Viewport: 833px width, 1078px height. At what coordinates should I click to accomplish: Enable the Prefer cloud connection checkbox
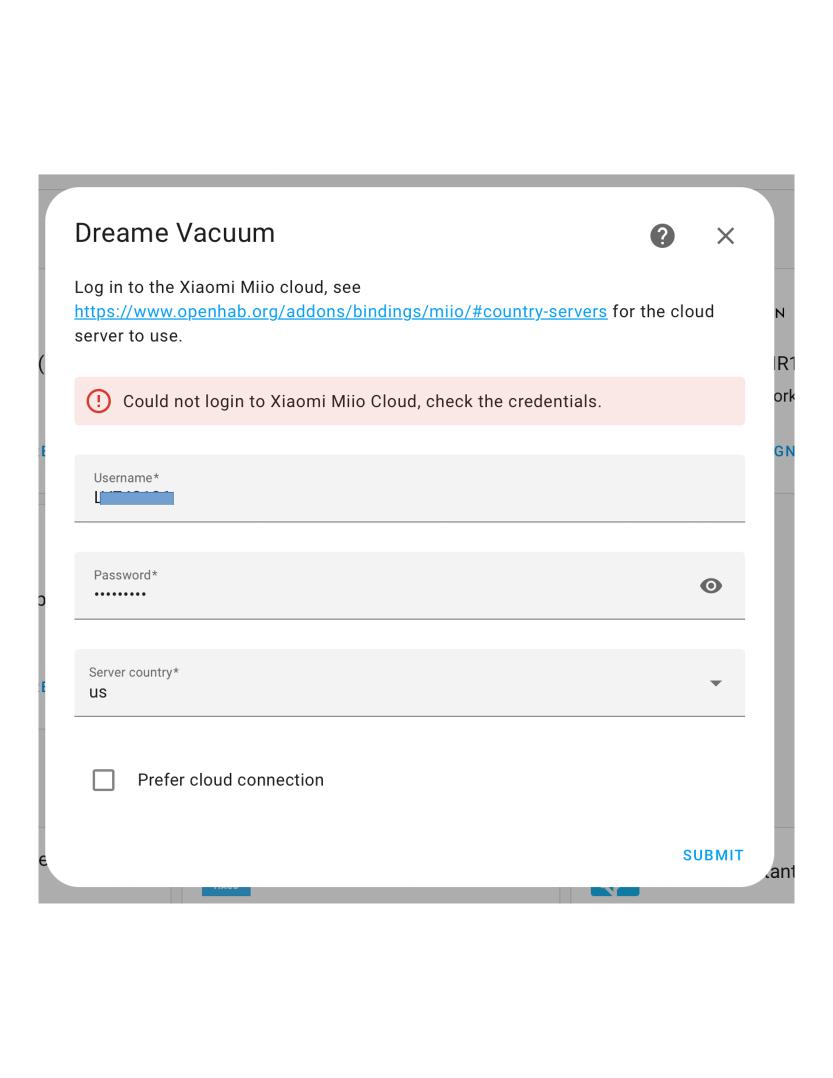coord(103,780)
